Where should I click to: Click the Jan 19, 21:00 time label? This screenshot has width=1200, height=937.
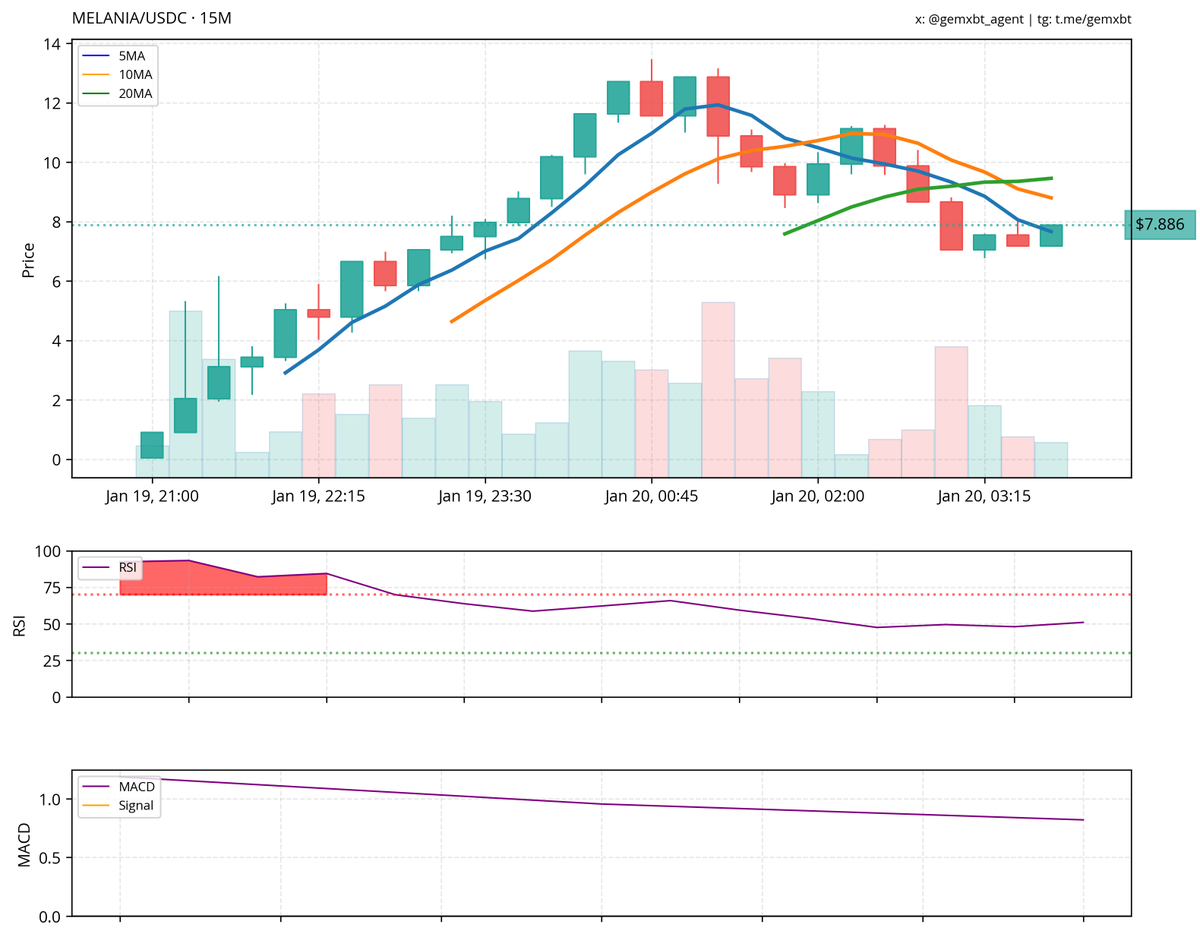(x=152, y=496)
